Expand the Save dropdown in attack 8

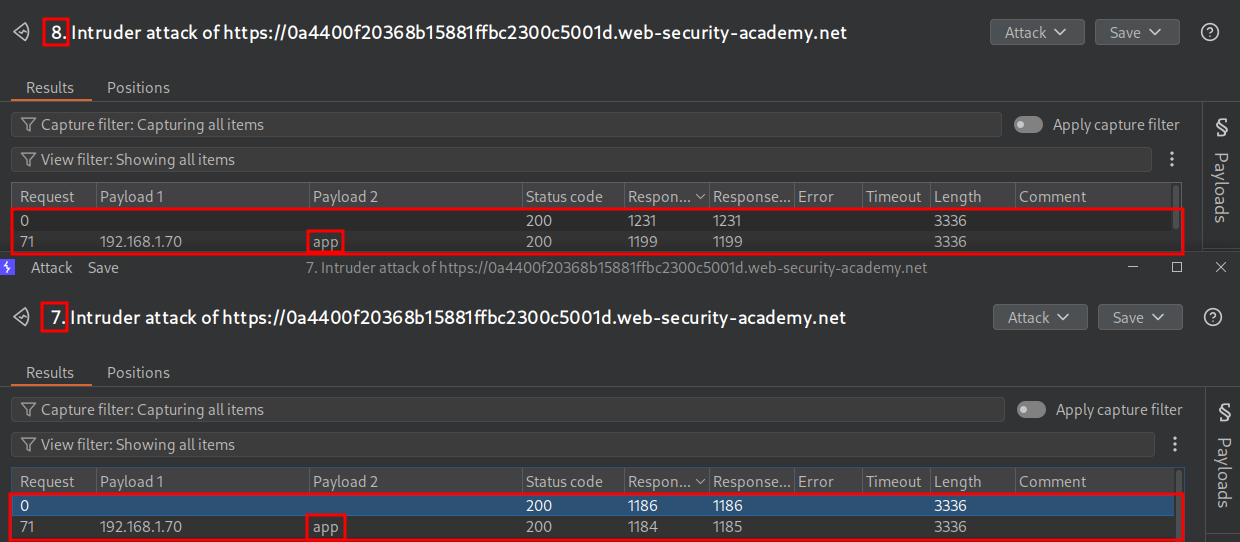pos(1136,32)
